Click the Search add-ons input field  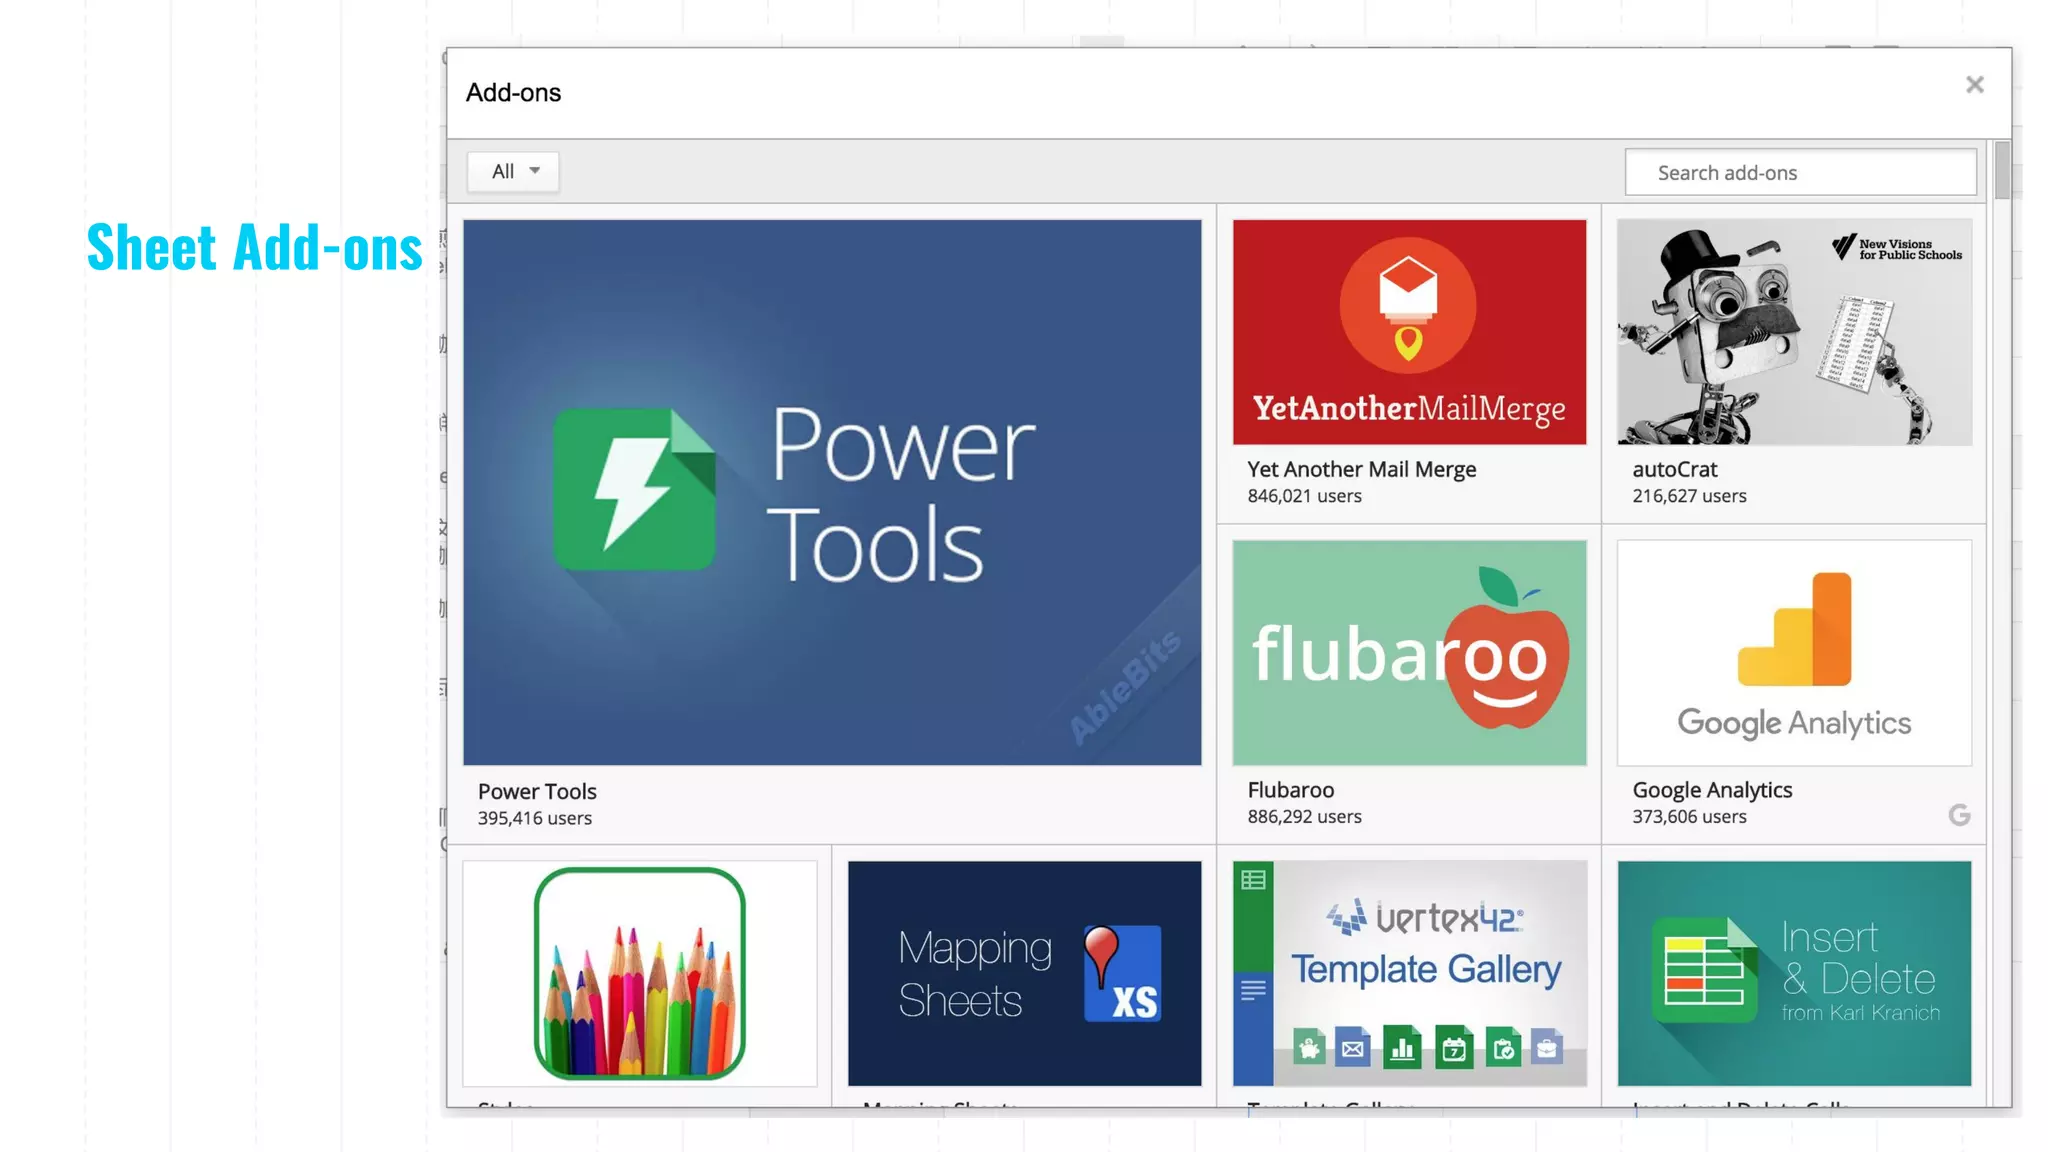click(x=1800, y=172)
